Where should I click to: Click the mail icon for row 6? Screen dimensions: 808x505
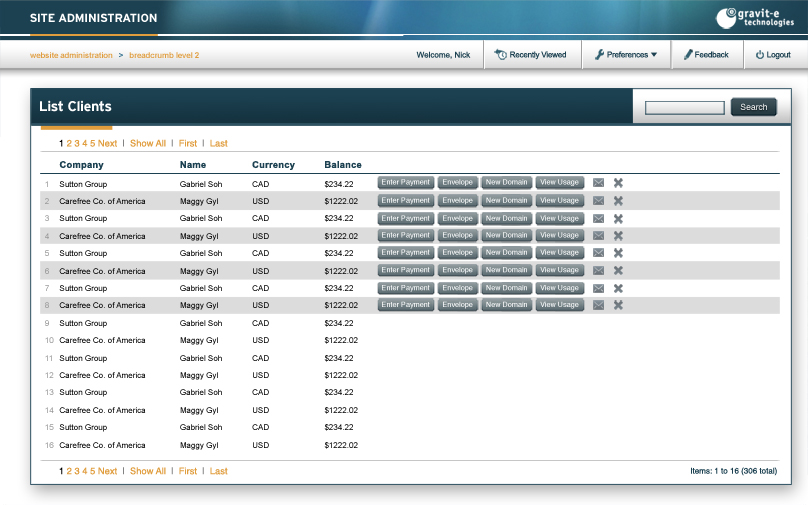598,270
